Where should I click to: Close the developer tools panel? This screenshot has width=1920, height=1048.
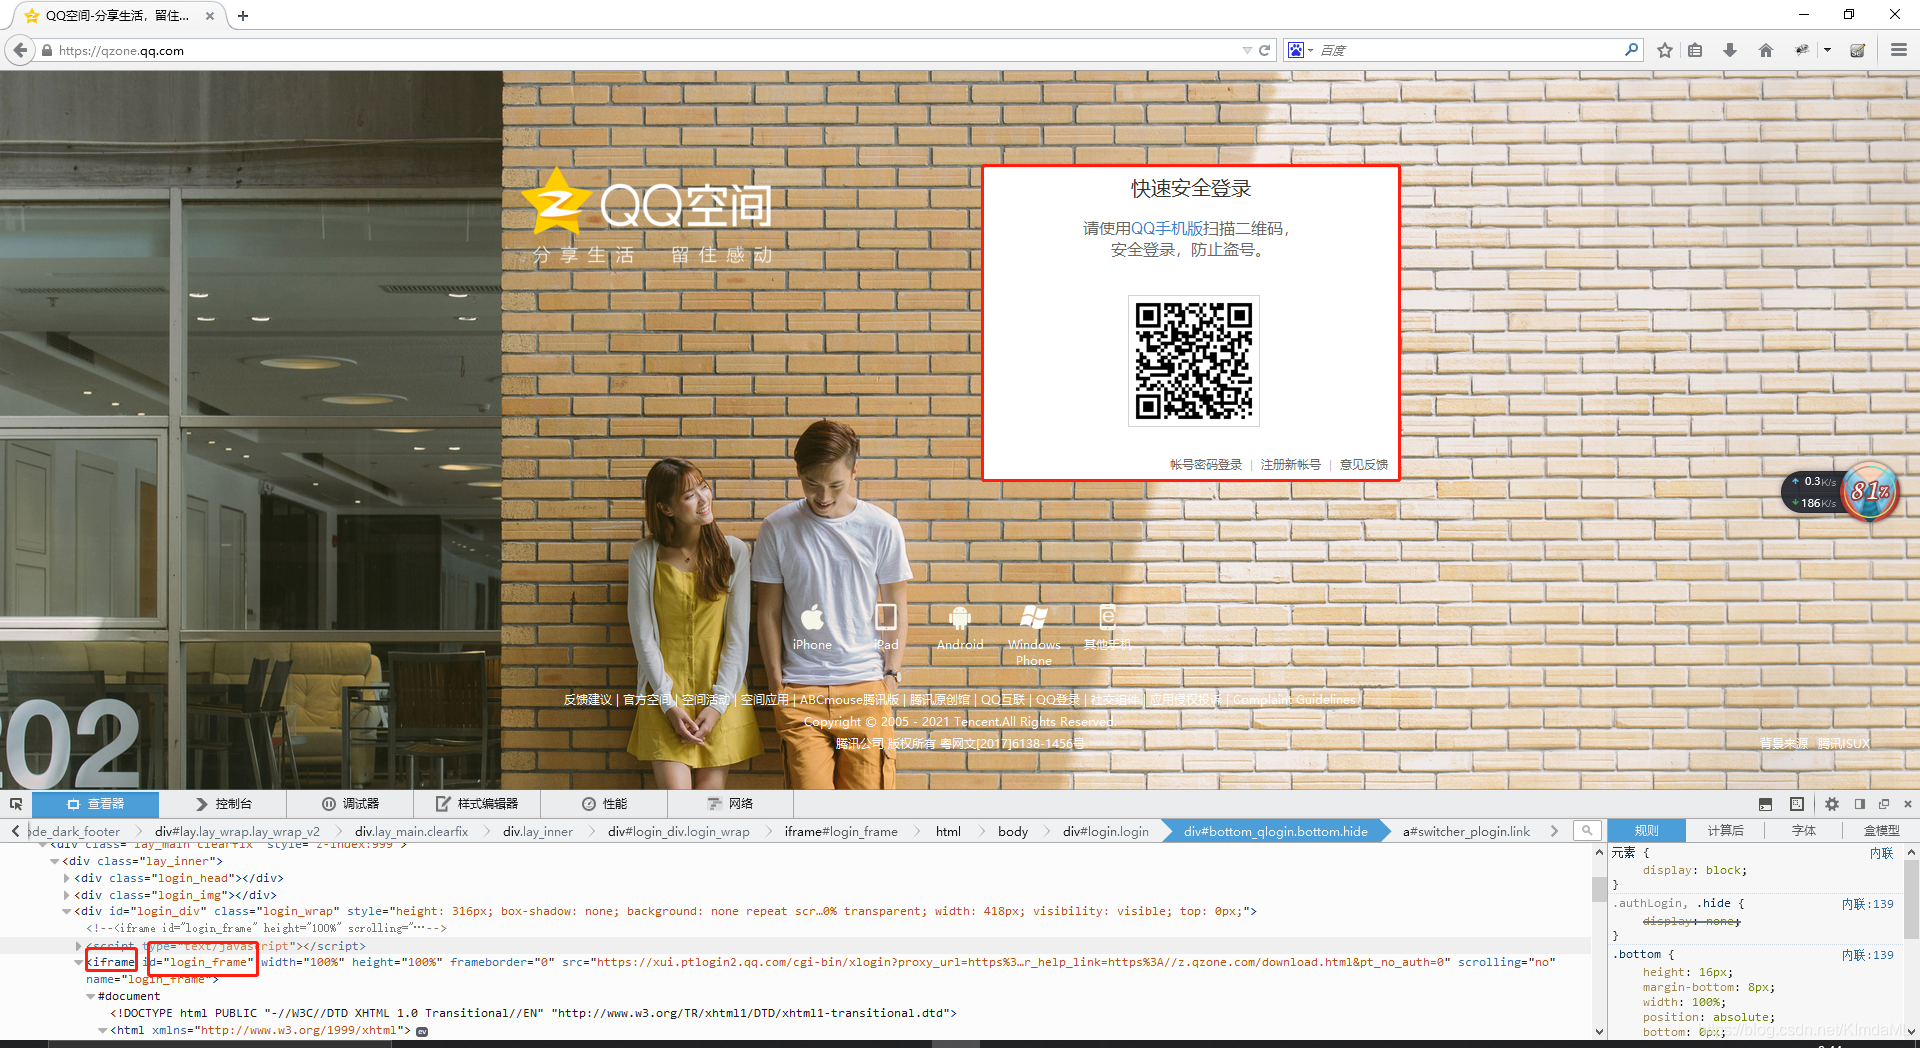[x=1908, y=804]
